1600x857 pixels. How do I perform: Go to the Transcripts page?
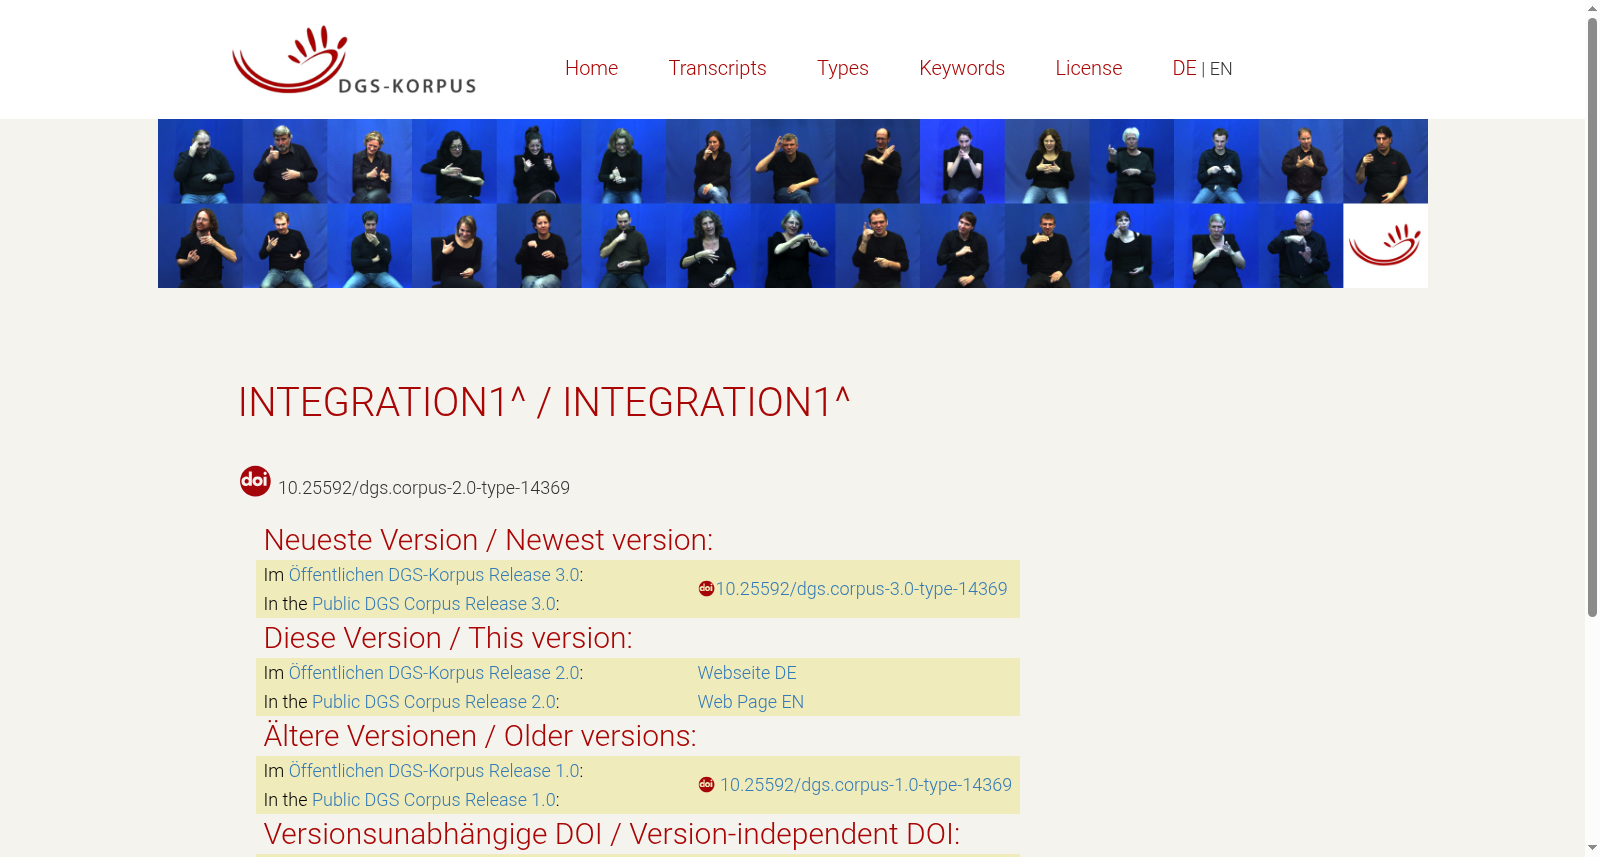pyautogui.click(x=717, y=68)
